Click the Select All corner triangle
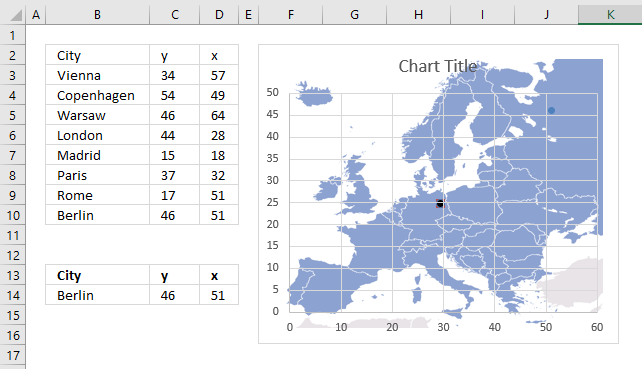This screenshot has height=369, width=642. (16, 15)
